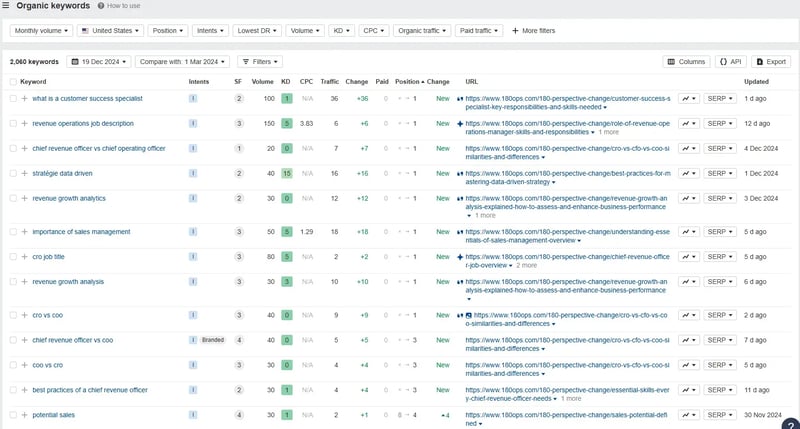Open the 19 Dec 2024 date picker
This screenshot has width=800, height=429.
coord(98,62)
